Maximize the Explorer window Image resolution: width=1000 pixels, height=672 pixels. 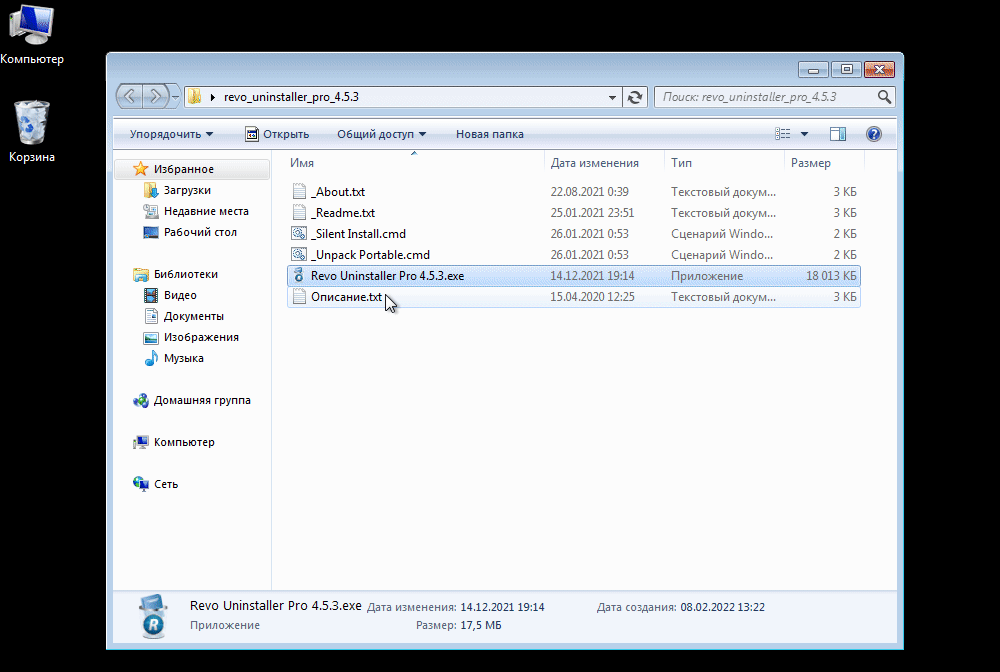pyautogui.click(x=846, y=69)
